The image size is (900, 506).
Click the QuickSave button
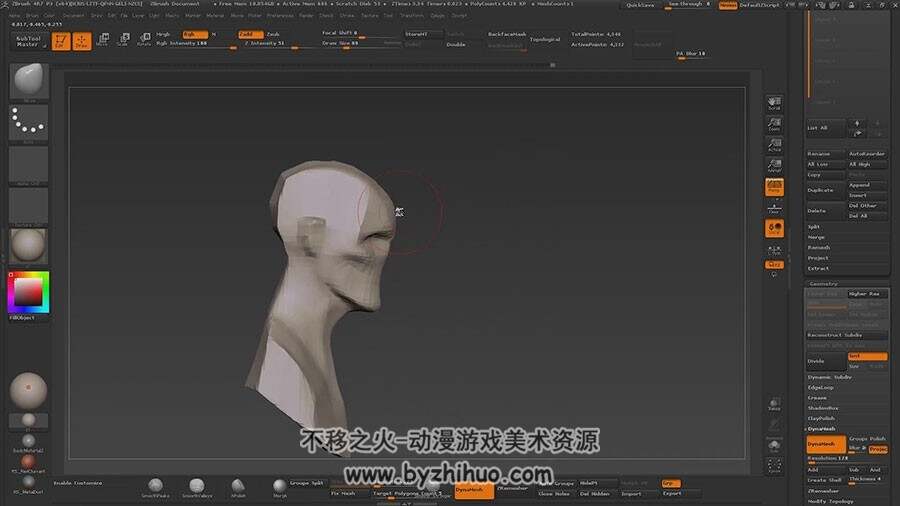[x=640, y=5]
